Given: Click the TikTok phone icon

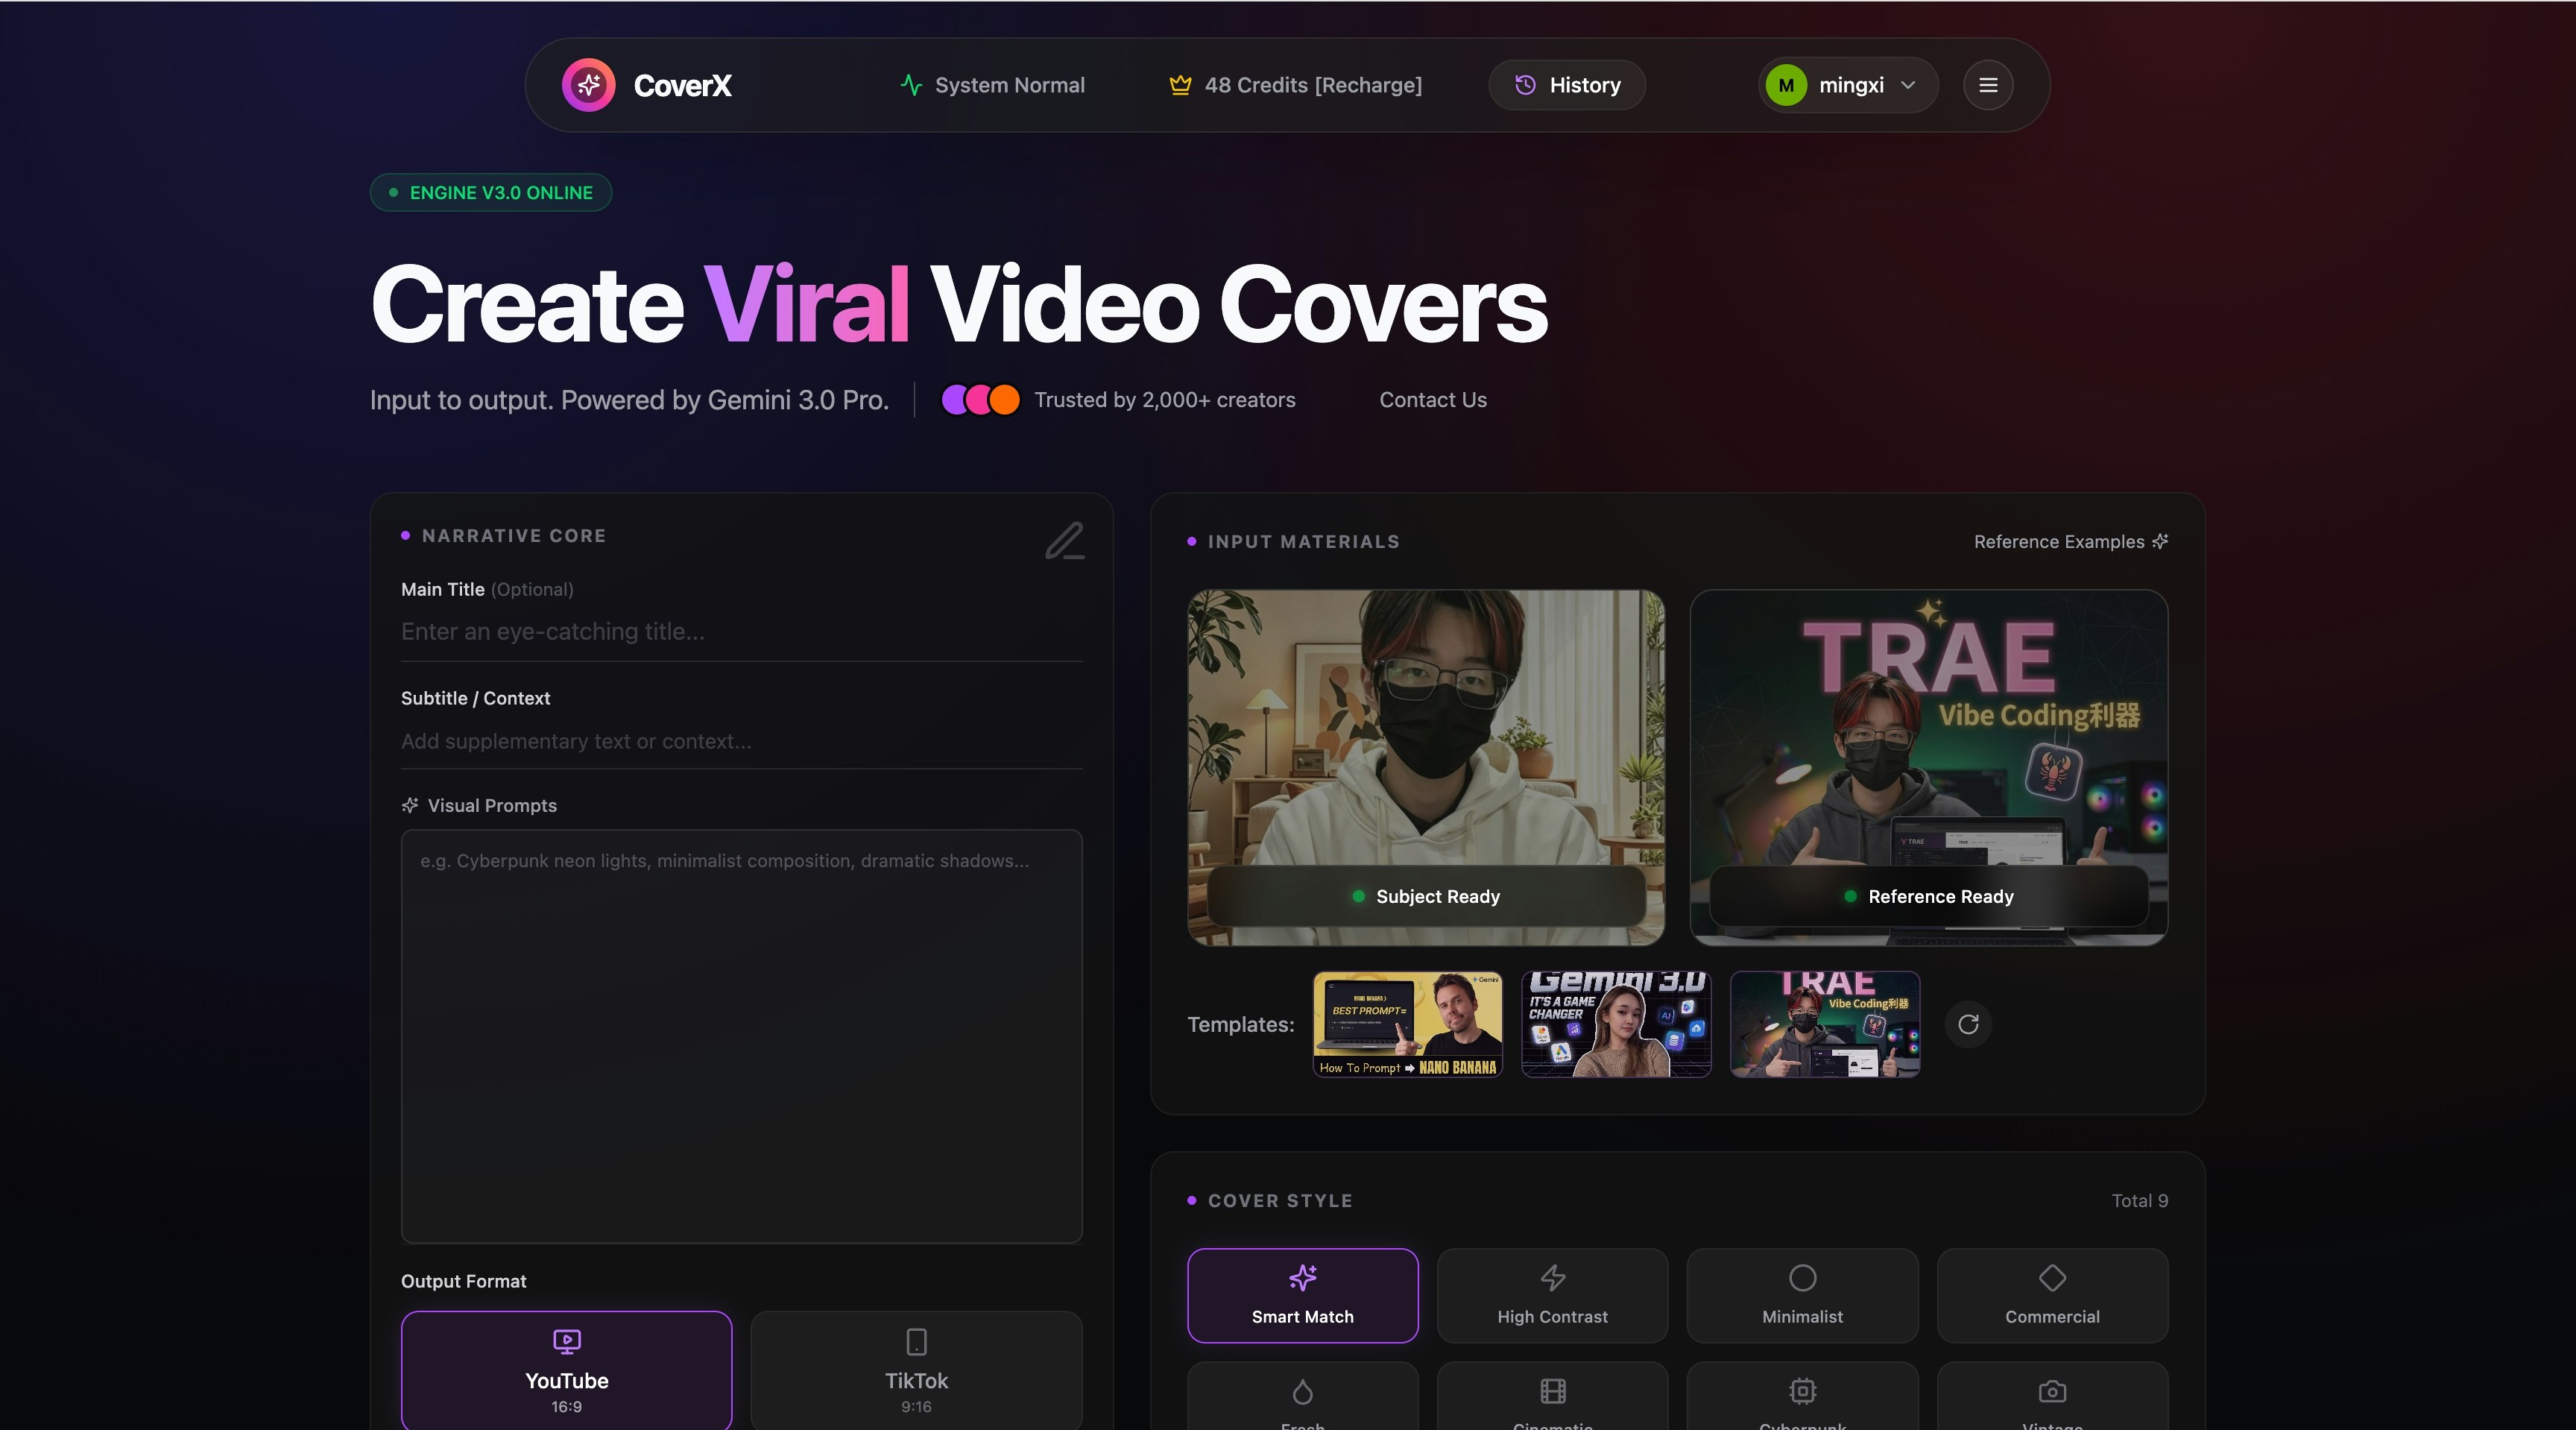Looking at the screenshot, I should 916,1341.
